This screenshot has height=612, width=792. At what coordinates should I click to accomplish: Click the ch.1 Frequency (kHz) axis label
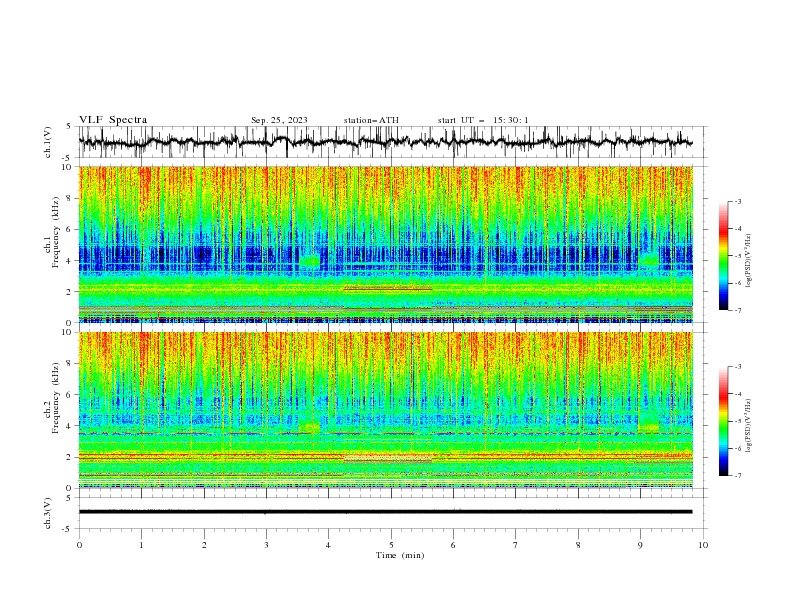52,232
